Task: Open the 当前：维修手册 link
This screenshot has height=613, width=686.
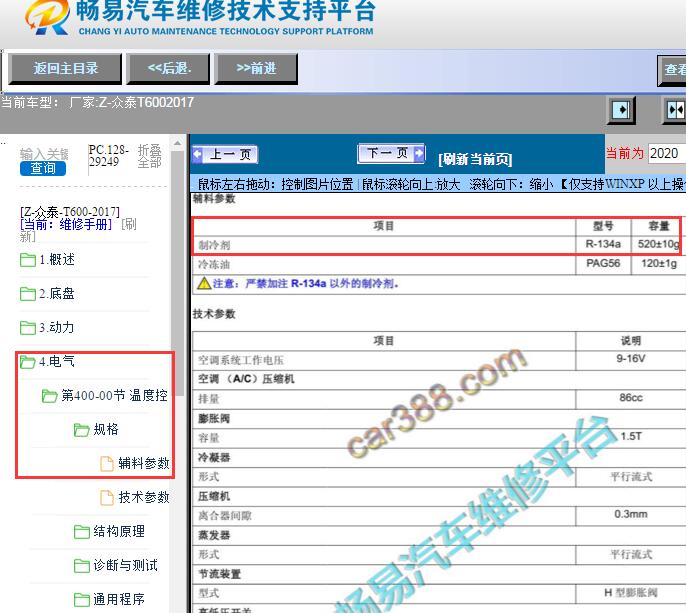Action: 66,224
